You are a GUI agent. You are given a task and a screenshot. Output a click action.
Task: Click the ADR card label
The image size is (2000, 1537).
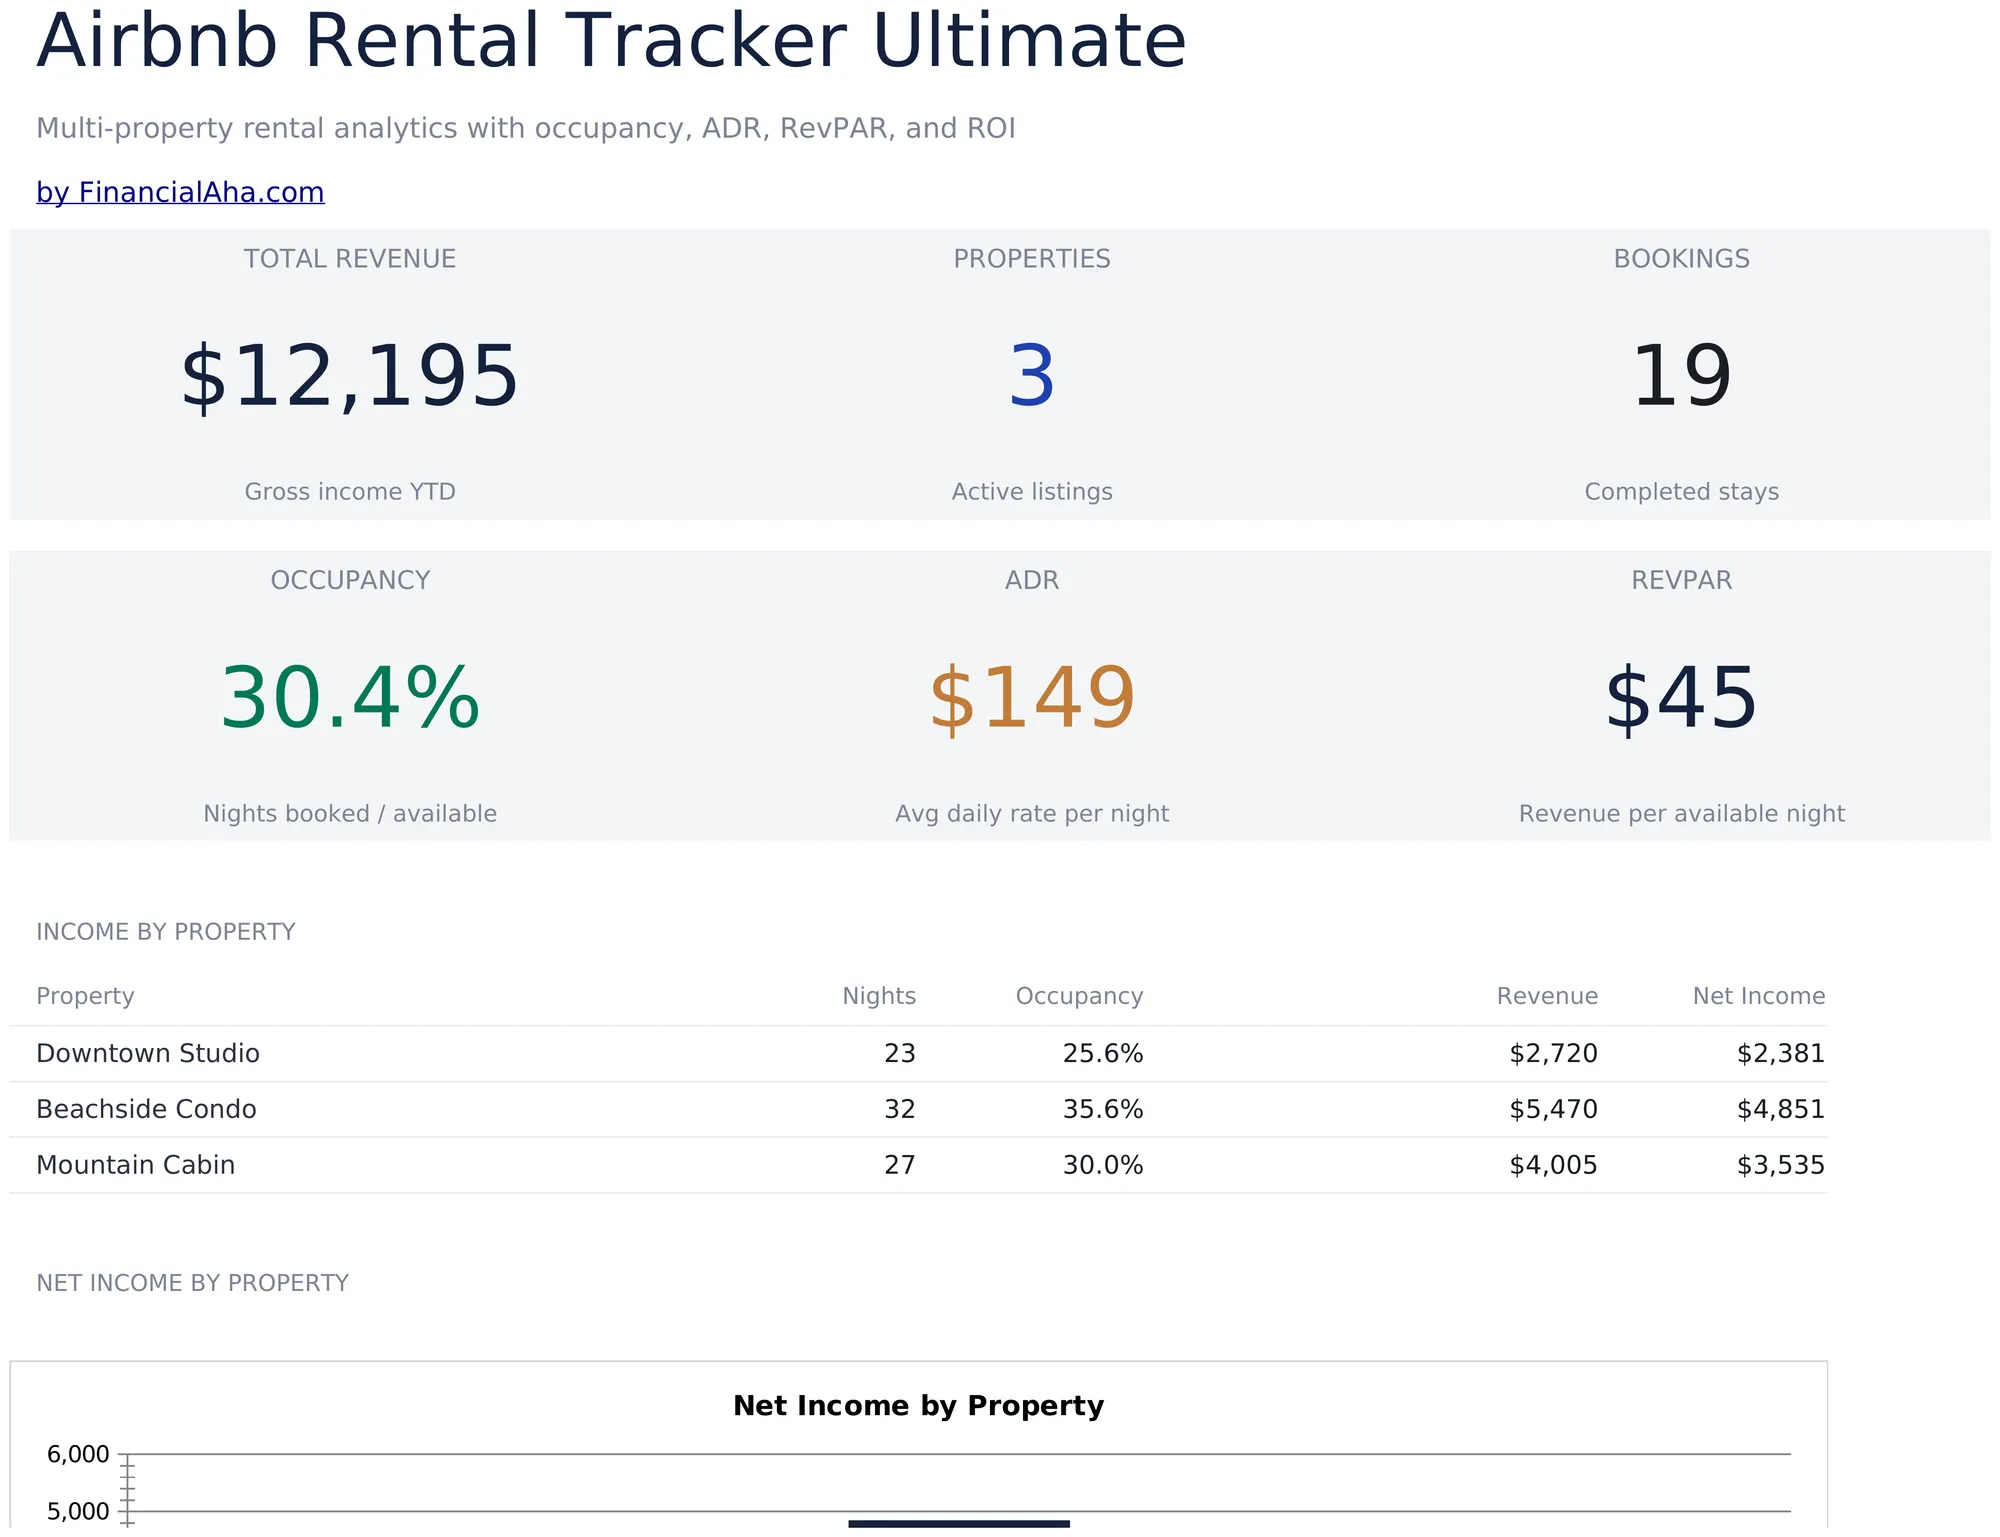[x=1032, y=581]
